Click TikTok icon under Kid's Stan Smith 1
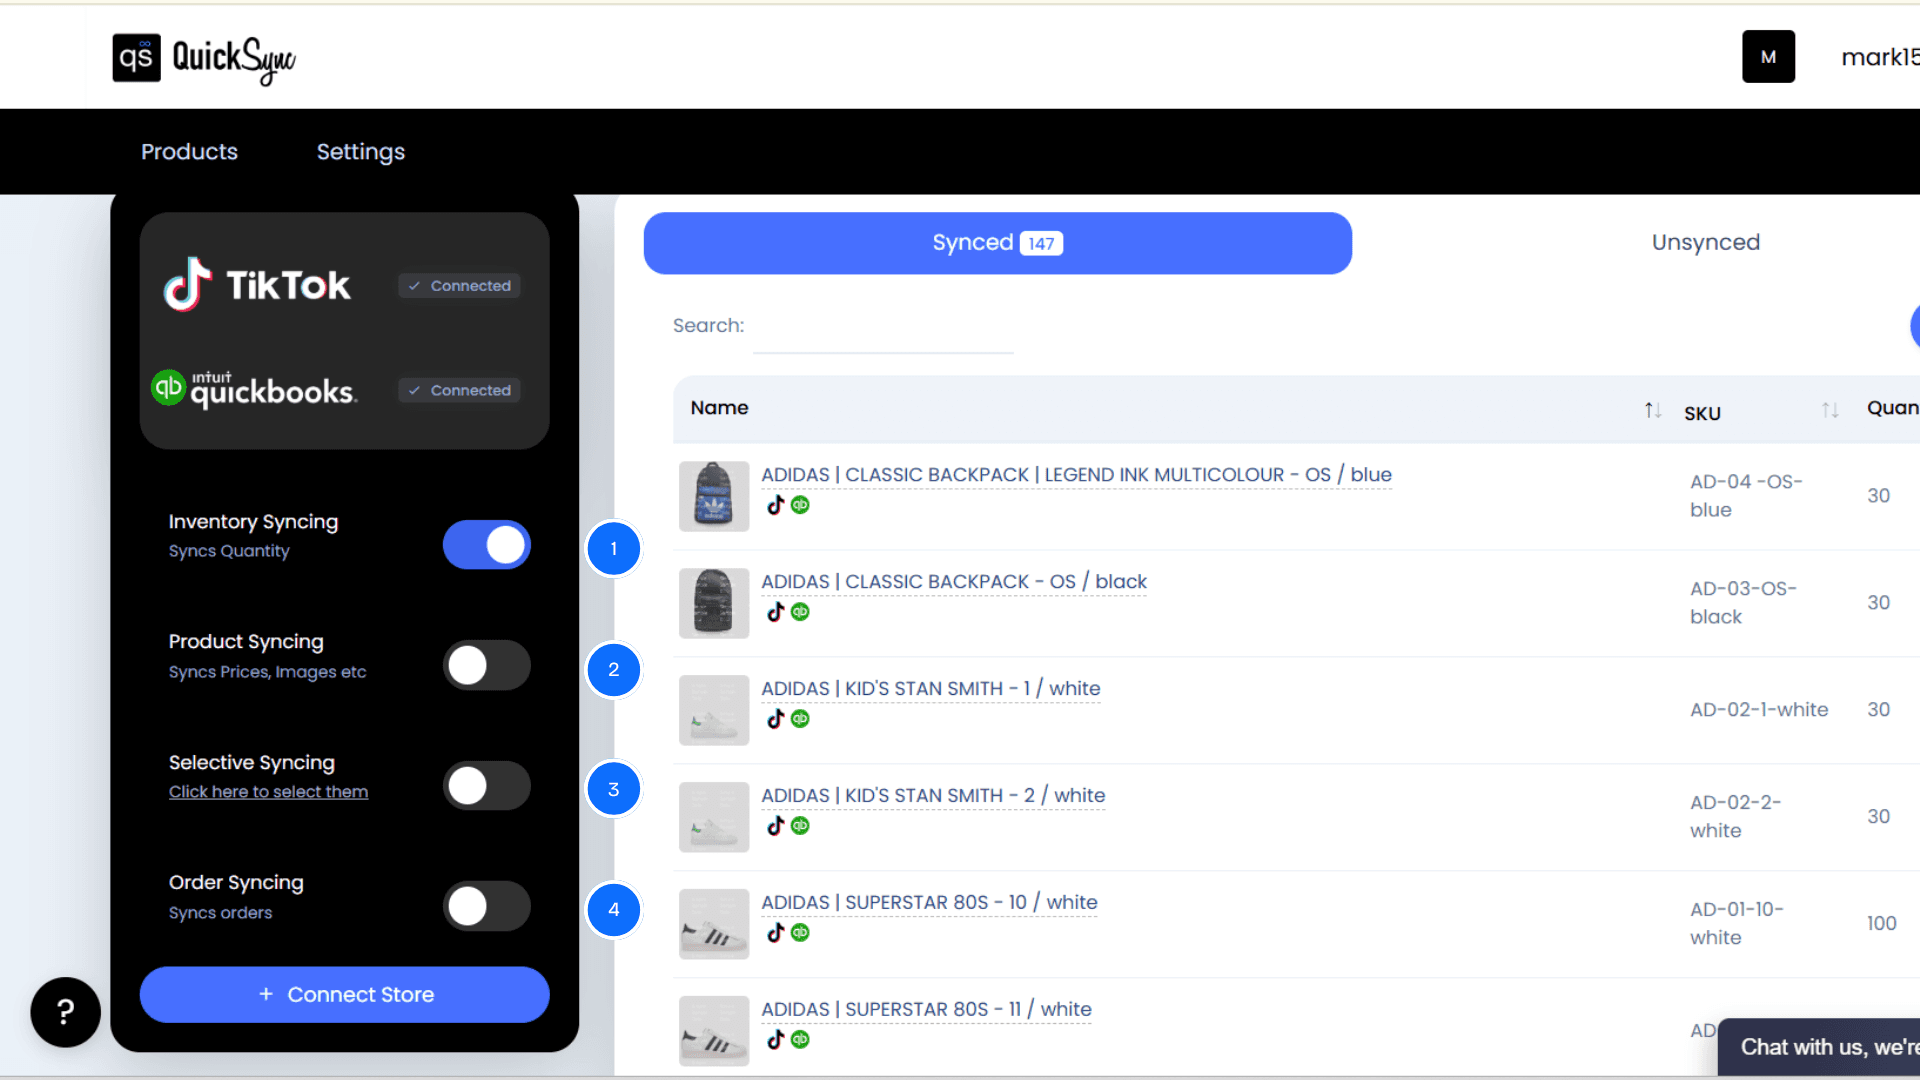 (776, 719)
